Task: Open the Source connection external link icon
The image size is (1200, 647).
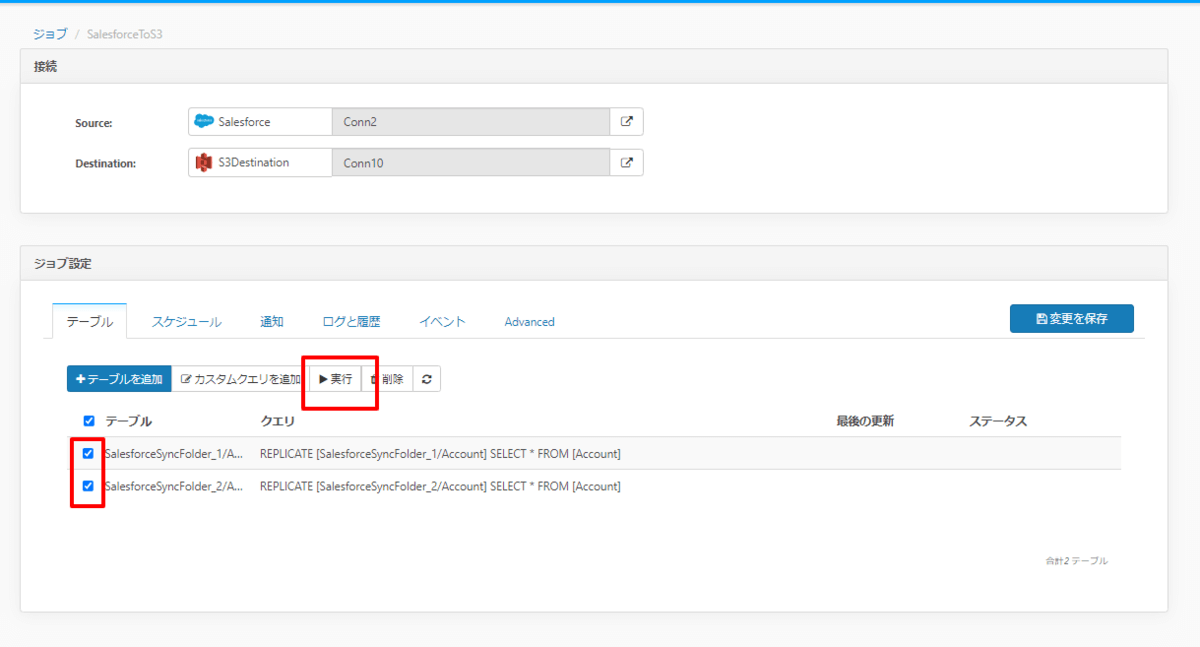Action: 627,122
